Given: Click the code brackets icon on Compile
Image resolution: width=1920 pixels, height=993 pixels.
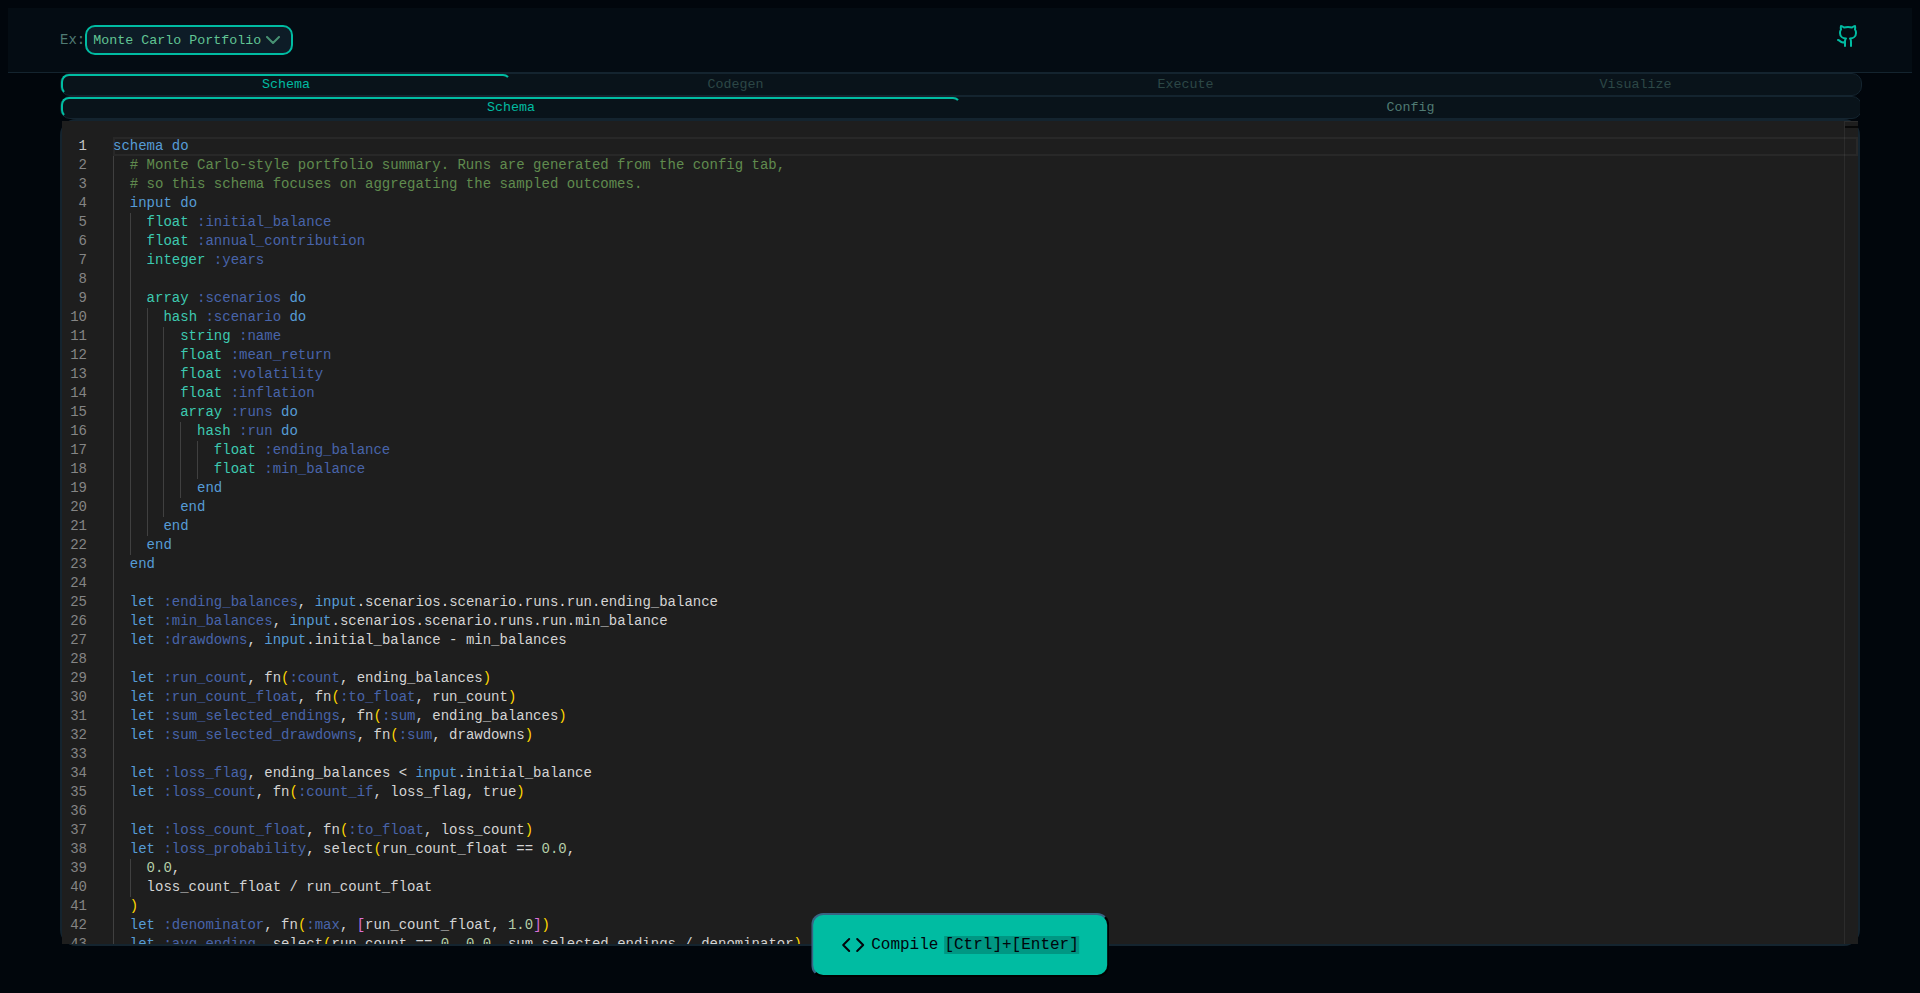Looking at the screenshot, I should pos(852,945).
